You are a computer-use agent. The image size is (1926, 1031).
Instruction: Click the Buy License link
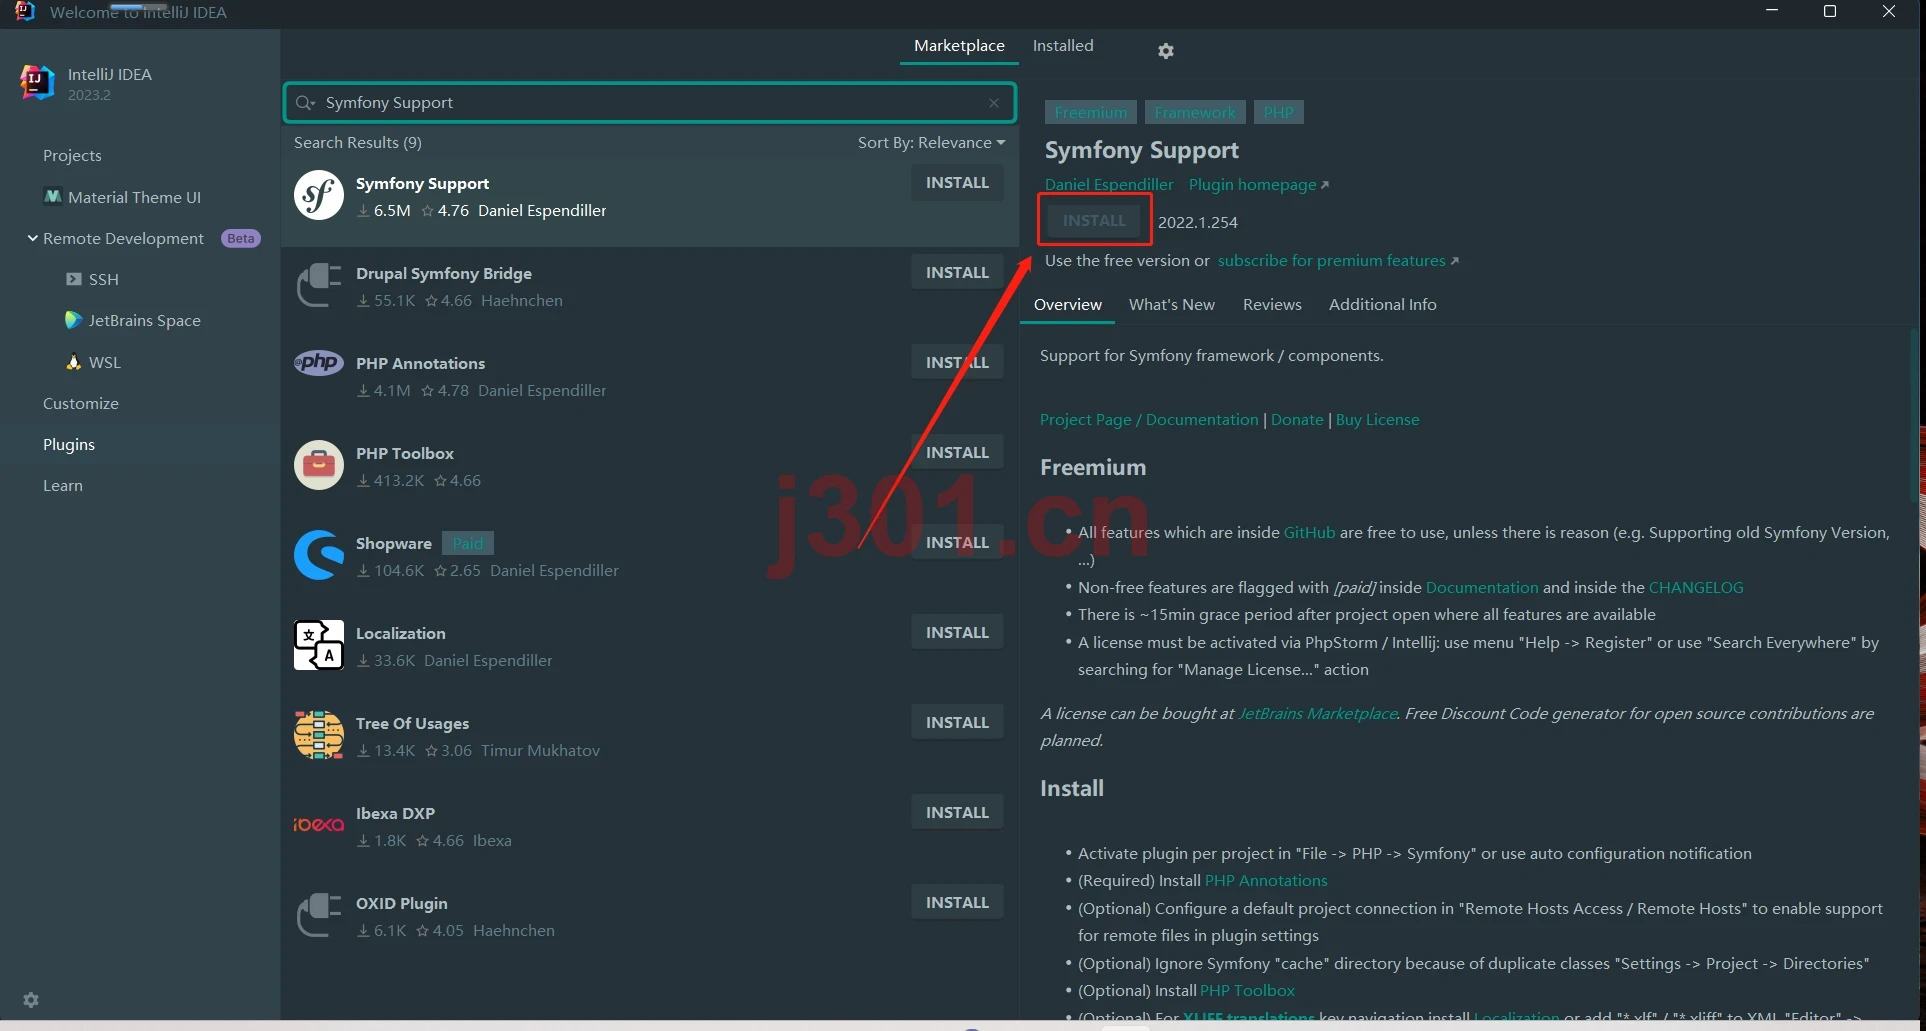[x=1377, y=420]
